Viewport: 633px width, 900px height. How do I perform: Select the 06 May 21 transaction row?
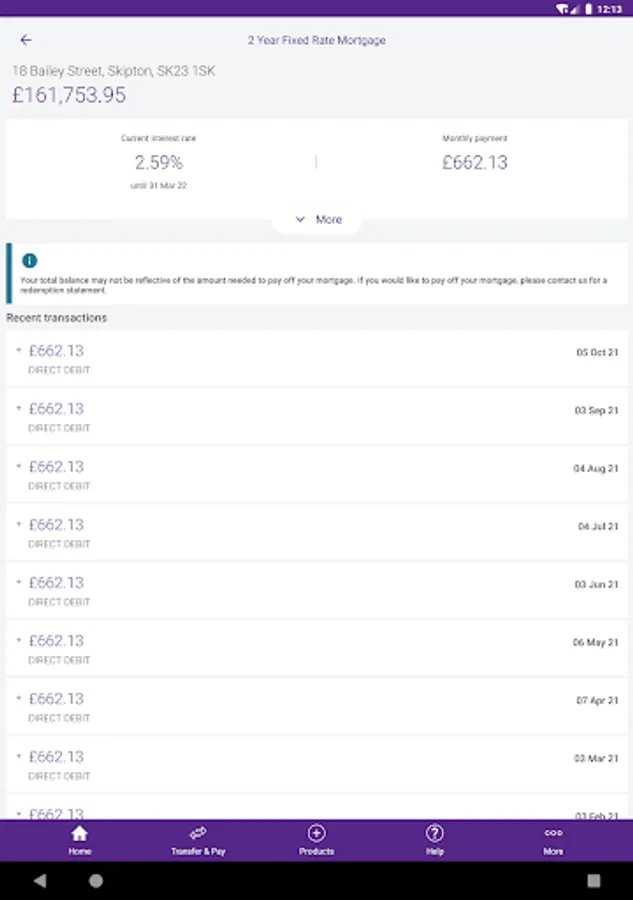(x=316, y=649)
